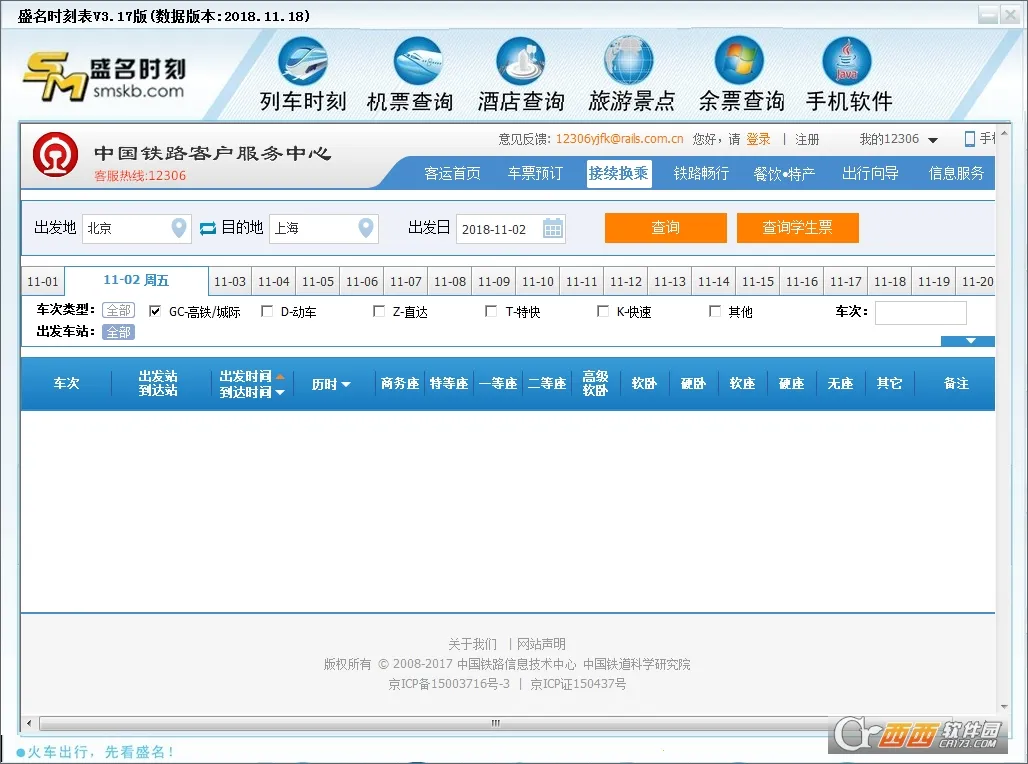
Task: Open the 手机软件 Java icon
Action: point(846,60)
